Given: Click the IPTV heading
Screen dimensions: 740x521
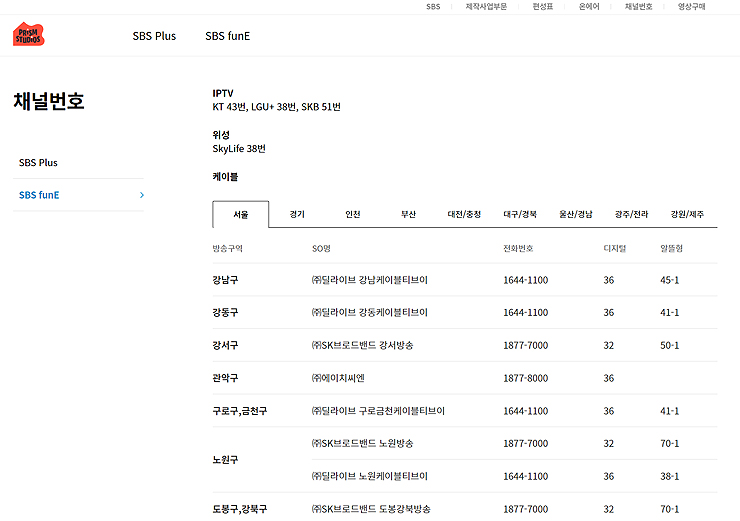Looking at the screenshot, I should [223, 93].
